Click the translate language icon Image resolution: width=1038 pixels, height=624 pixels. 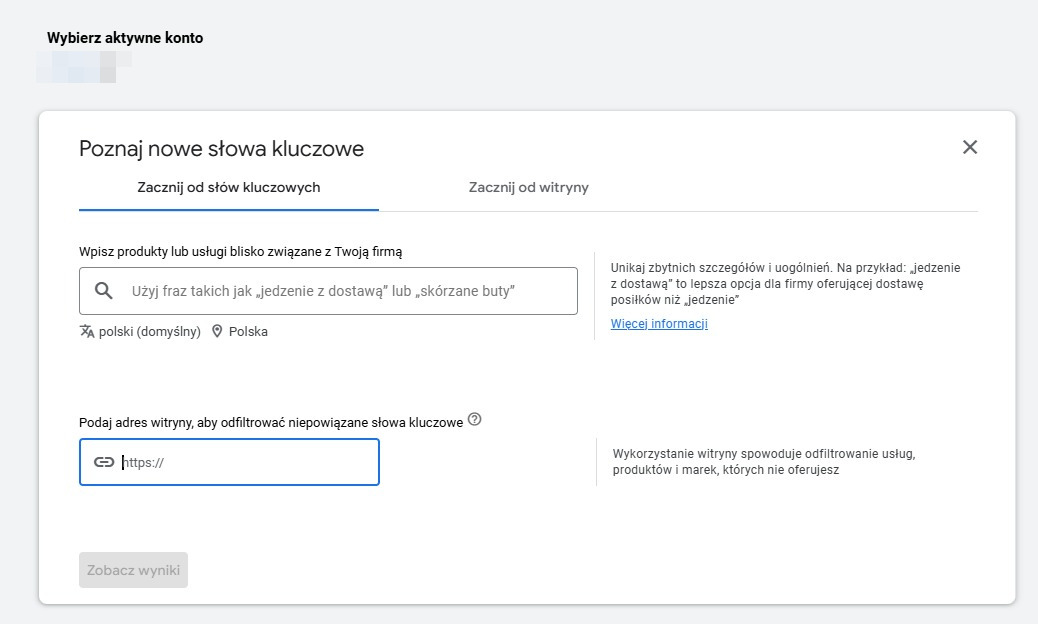[x=87, y=331]
